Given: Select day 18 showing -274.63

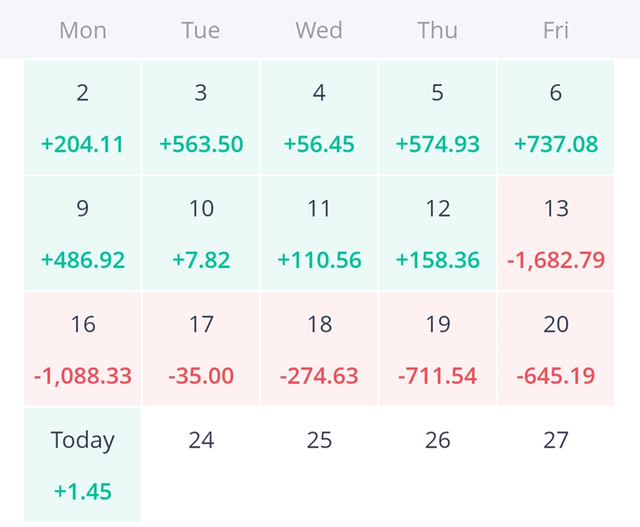Looking at the screenshot, I should 319,350.
